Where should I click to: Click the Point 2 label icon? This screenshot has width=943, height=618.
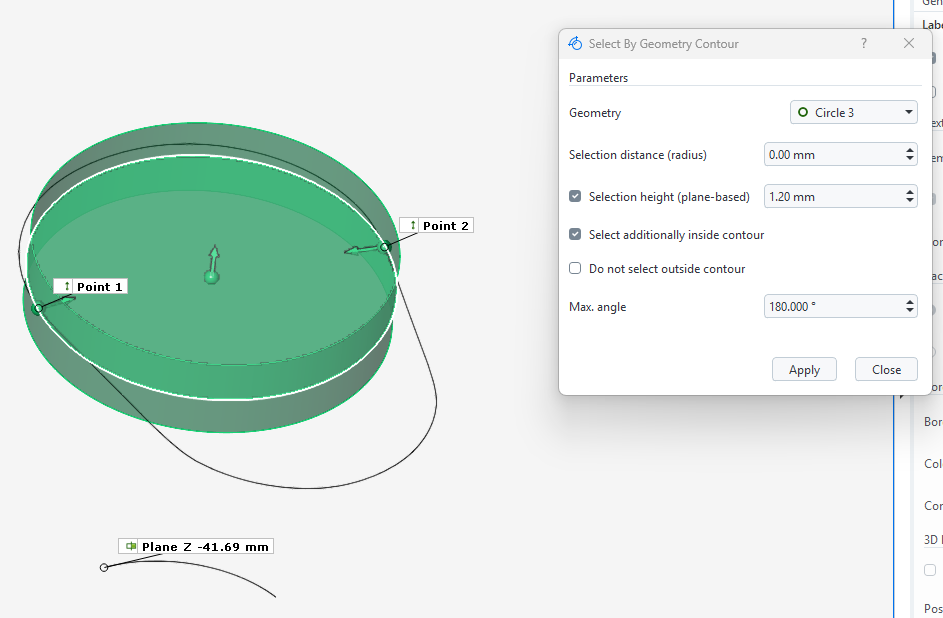point(412,226)
